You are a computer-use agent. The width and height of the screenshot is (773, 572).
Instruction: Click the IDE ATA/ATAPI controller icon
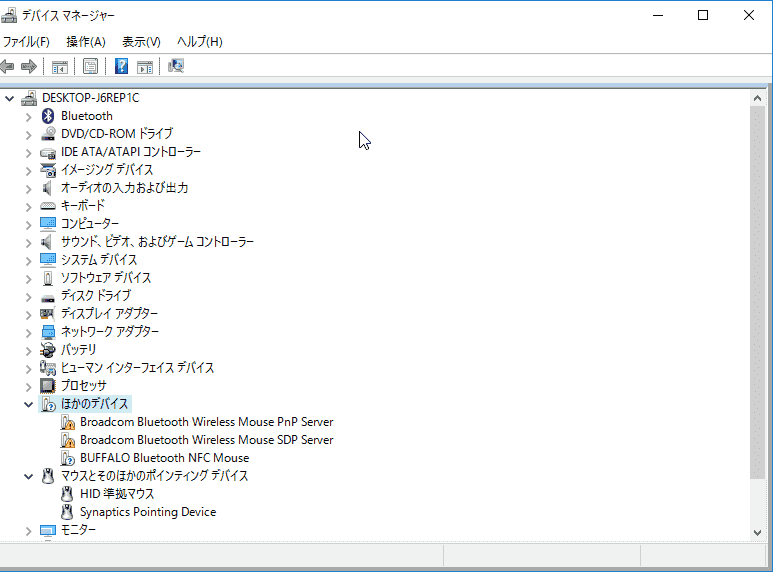[48, 152]
